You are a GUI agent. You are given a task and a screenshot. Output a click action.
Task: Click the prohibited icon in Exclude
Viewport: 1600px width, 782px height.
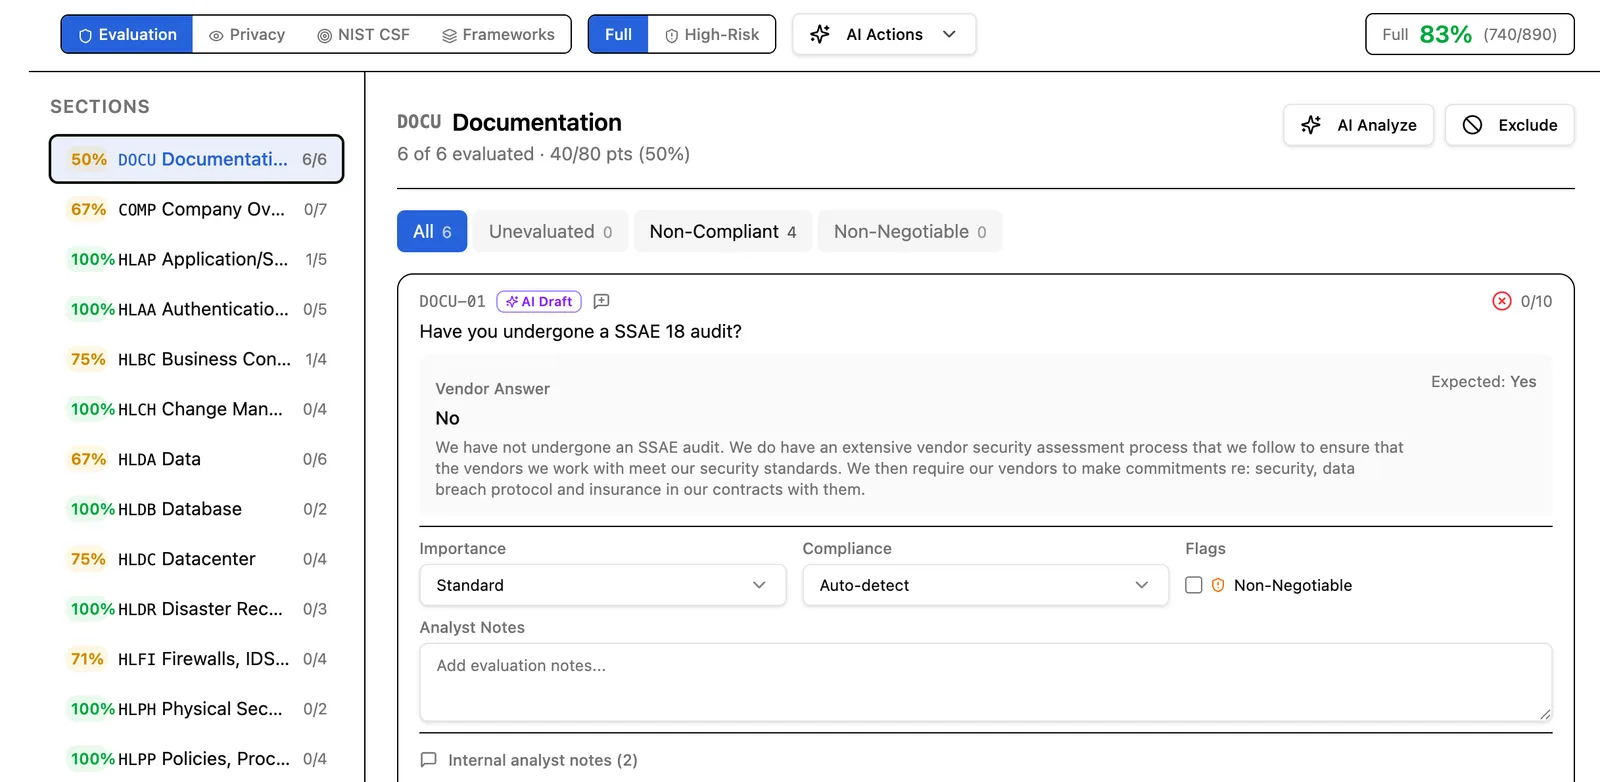1472,125
